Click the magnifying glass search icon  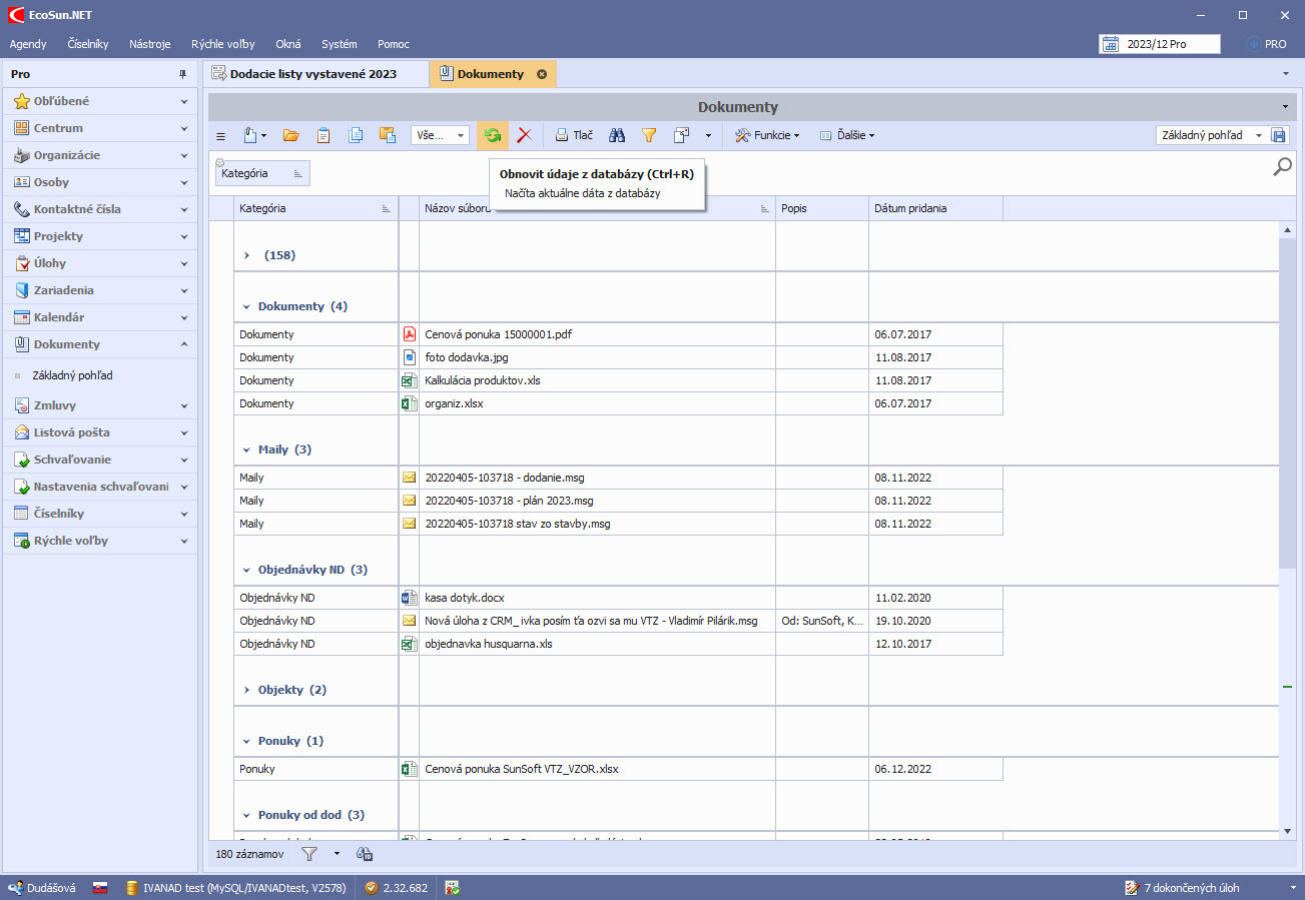coord(1282,167)
